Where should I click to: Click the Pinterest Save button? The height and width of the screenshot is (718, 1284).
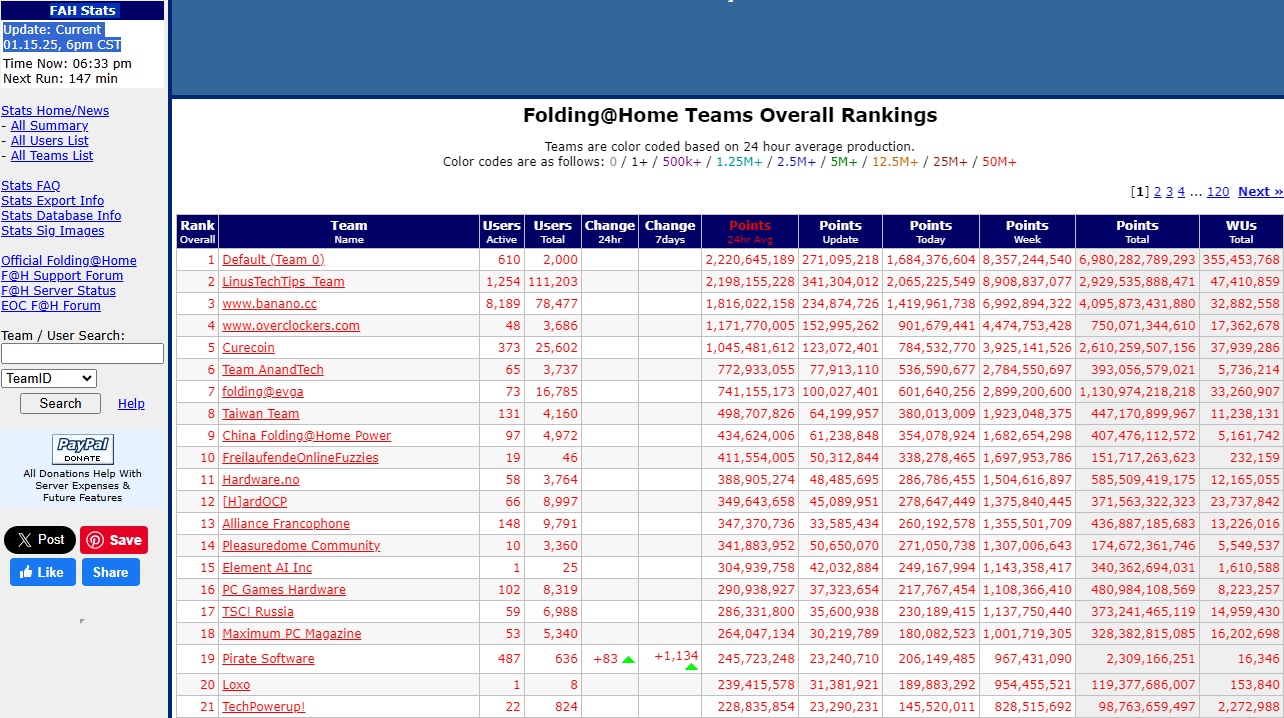(x=114, y=540)
